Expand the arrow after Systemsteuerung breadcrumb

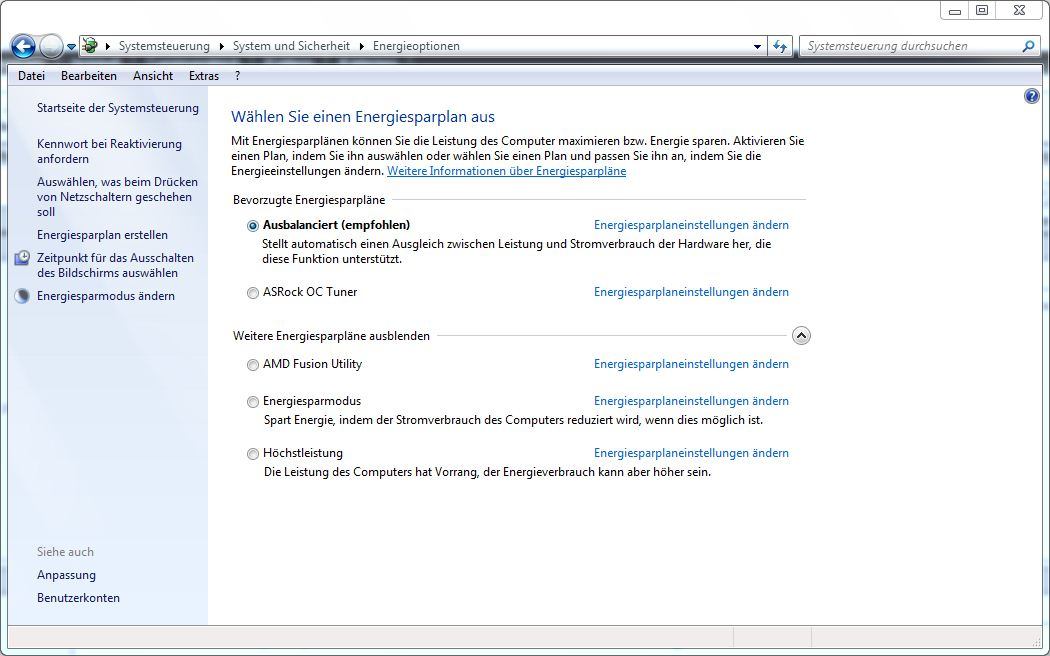coord(222,46)
